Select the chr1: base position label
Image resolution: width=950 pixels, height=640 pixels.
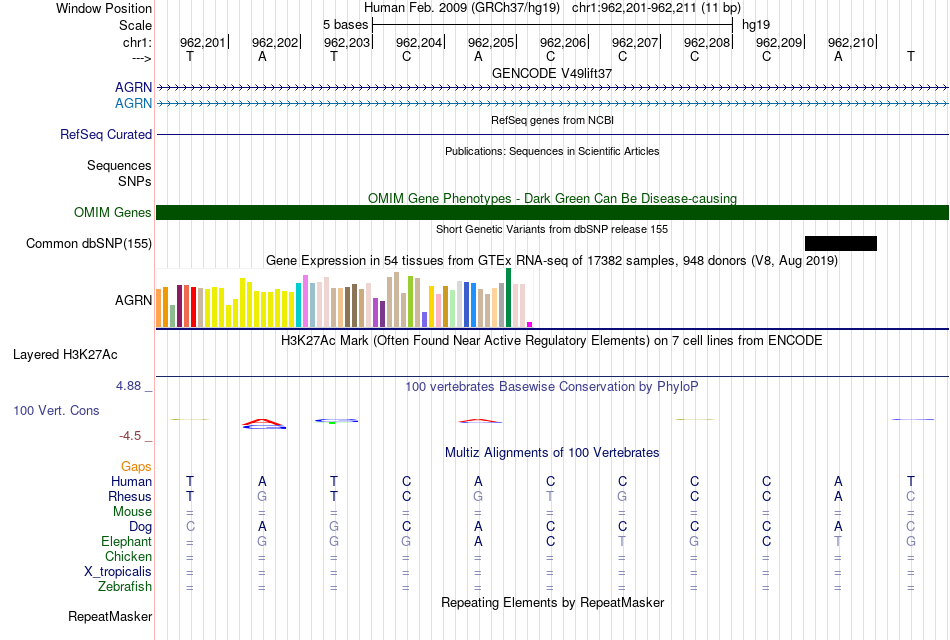coord(137,42)
